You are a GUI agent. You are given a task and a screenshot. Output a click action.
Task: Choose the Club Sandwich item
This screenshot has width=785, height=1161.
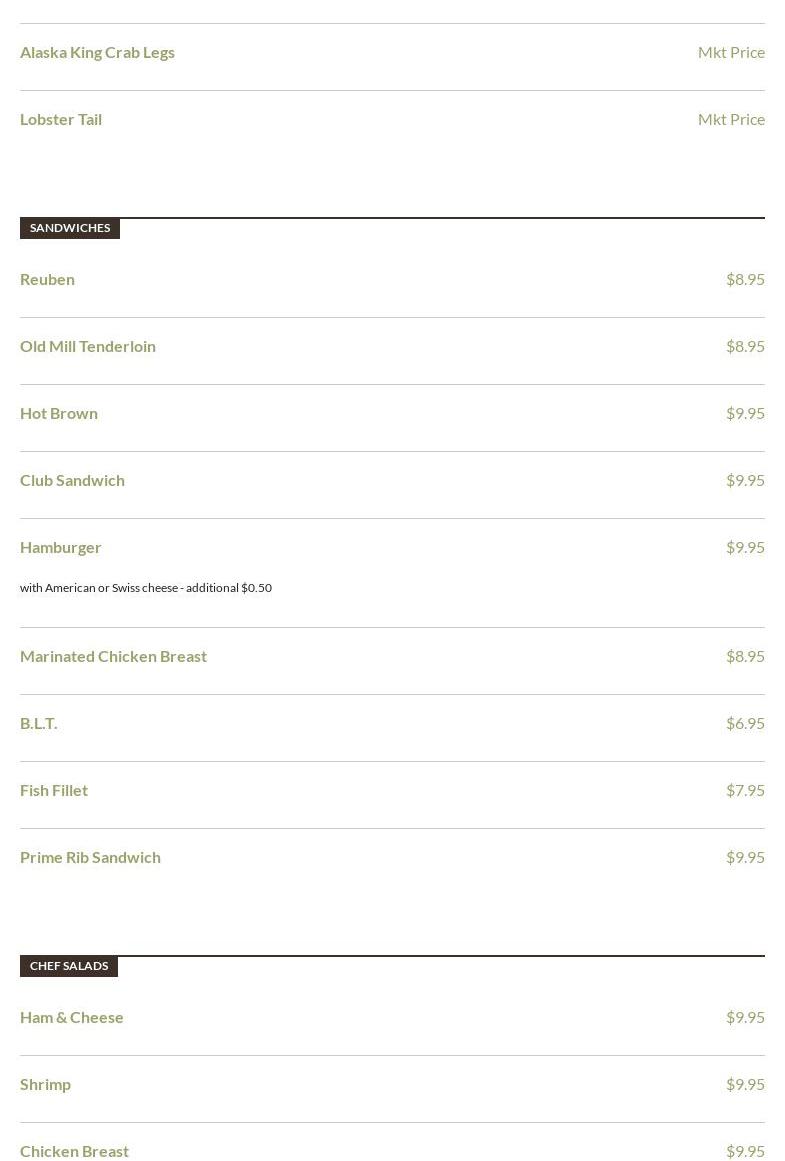(72, 481)
